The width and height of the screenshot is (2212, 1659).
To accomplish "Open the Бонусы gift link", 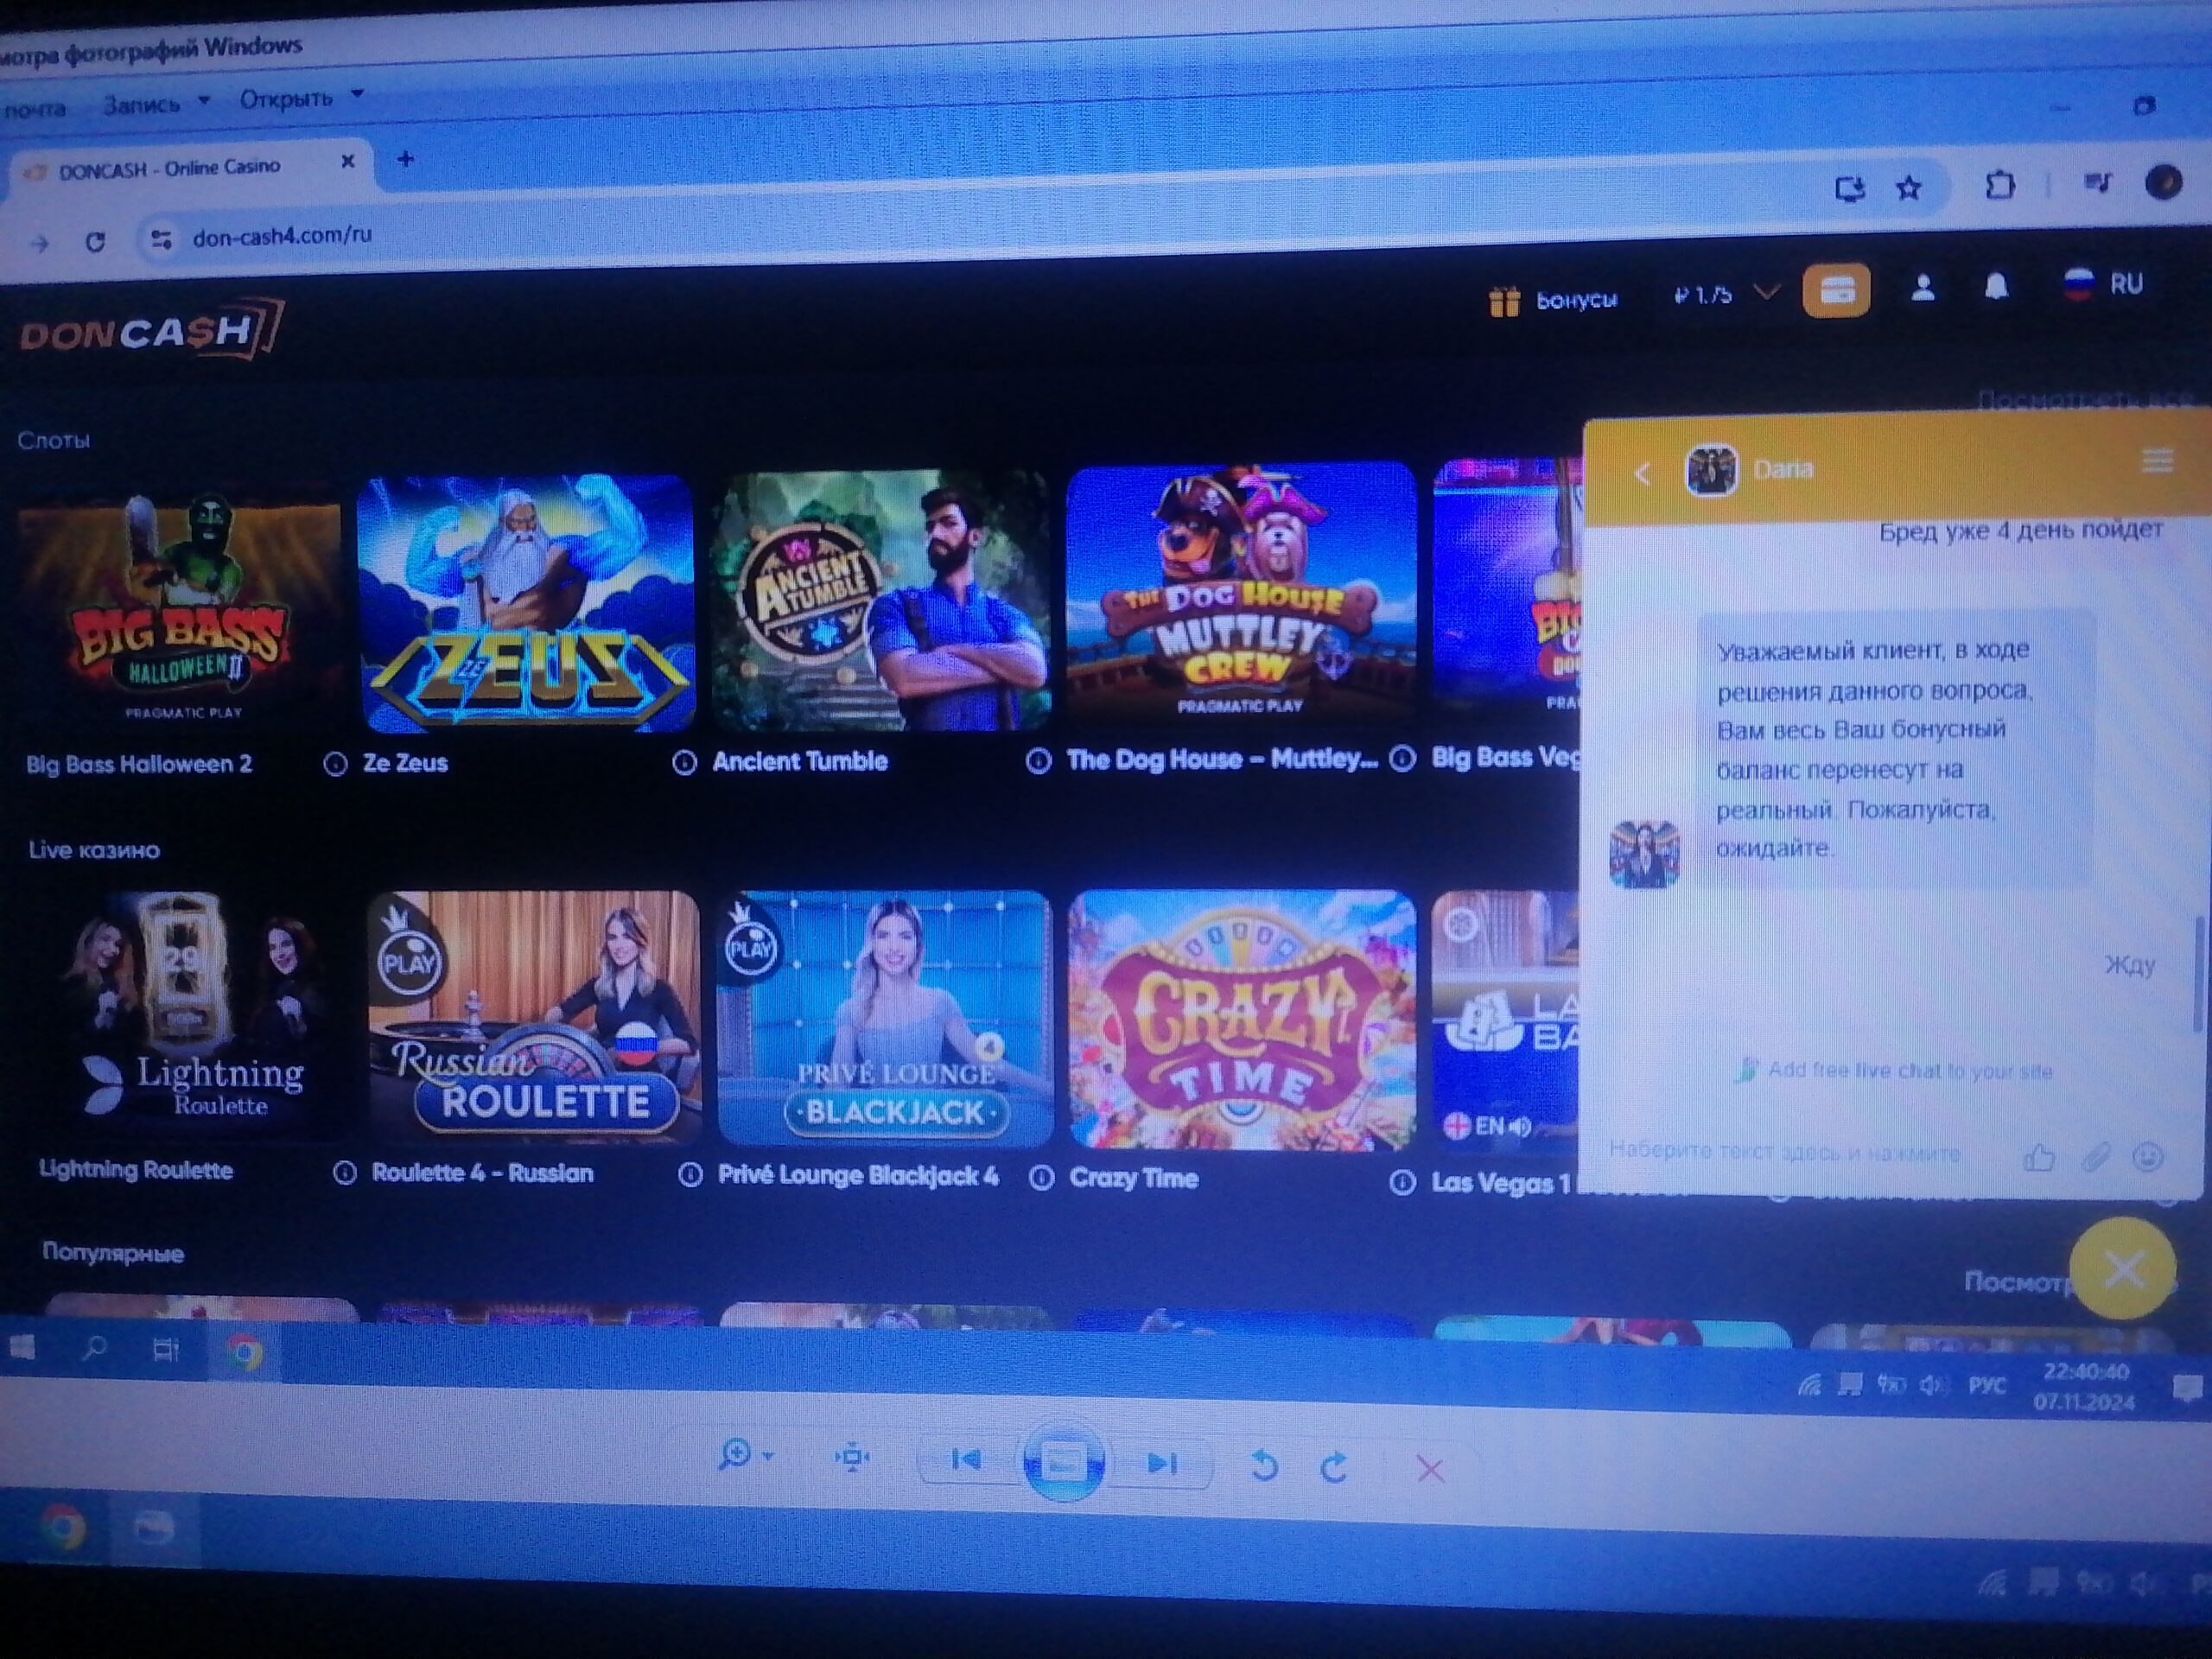I will coord(1552,299).
